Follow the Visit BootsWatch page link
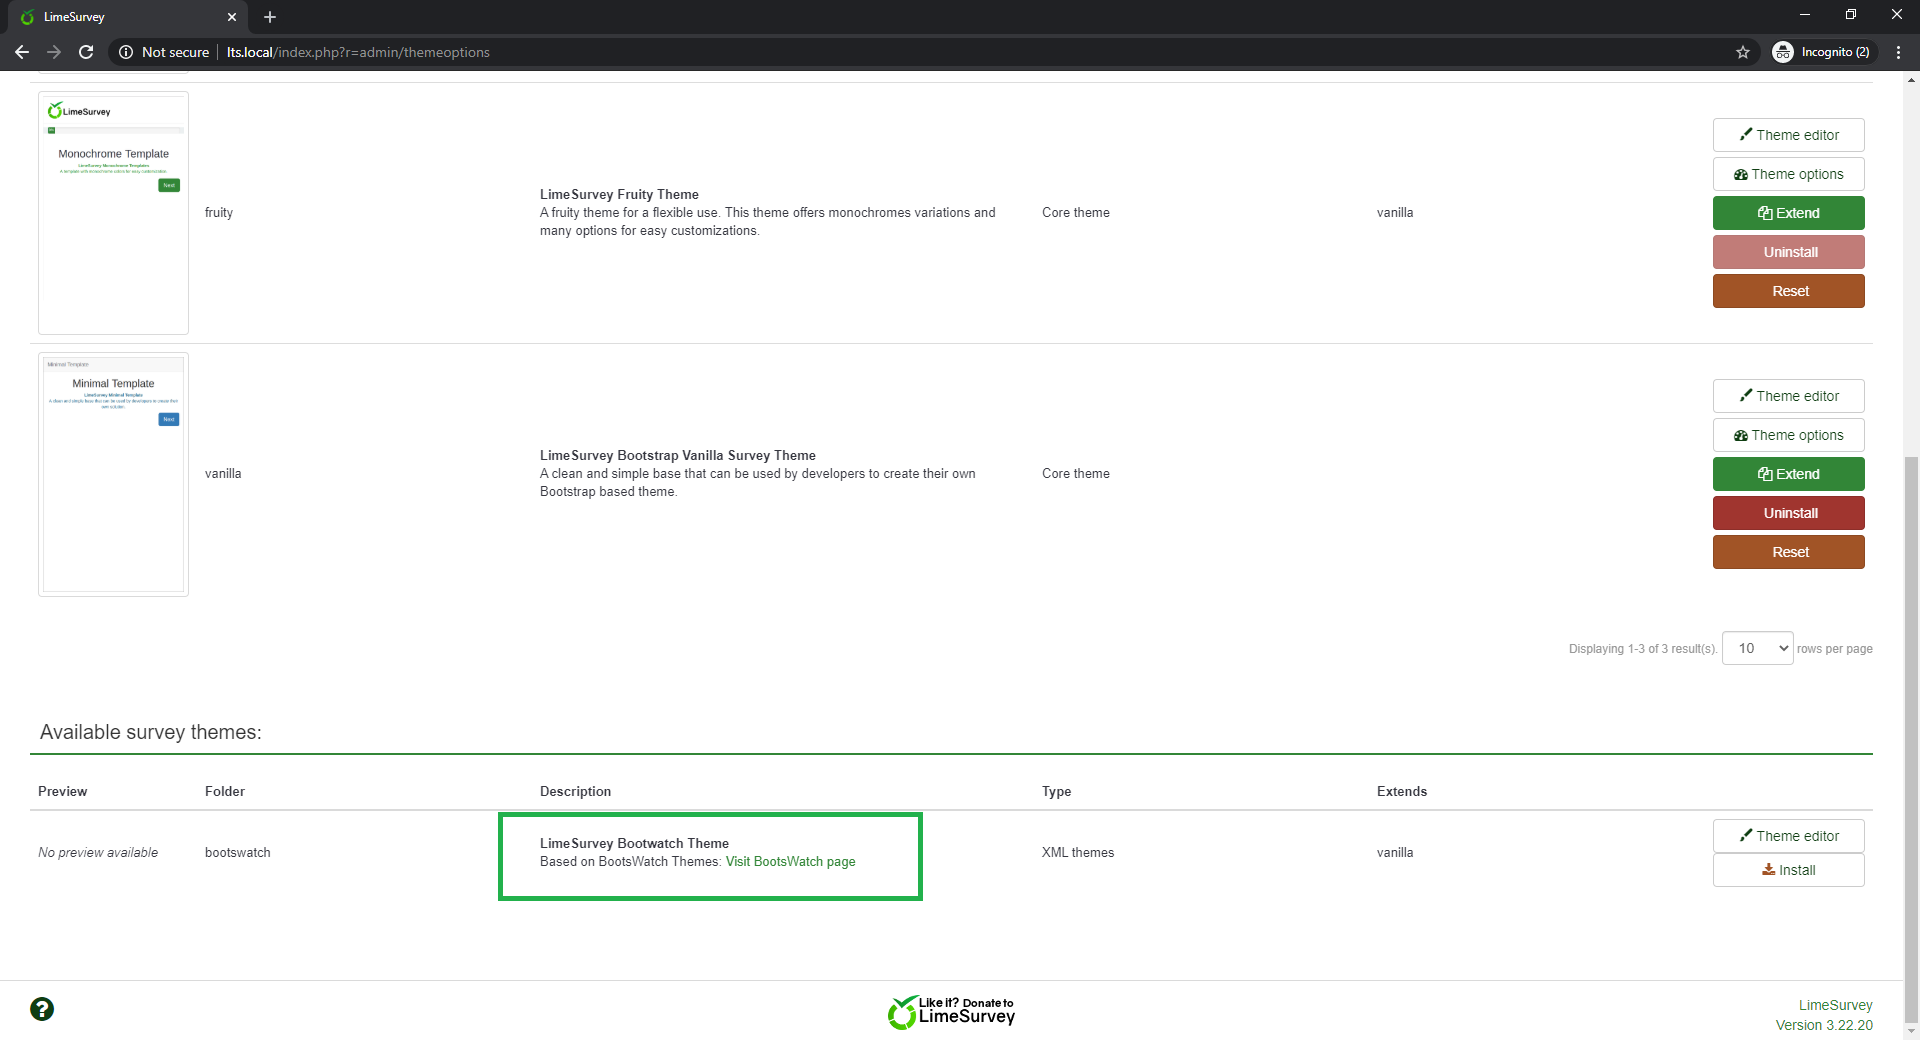This screenshot has height=1054, width=1920. point(790,862)
